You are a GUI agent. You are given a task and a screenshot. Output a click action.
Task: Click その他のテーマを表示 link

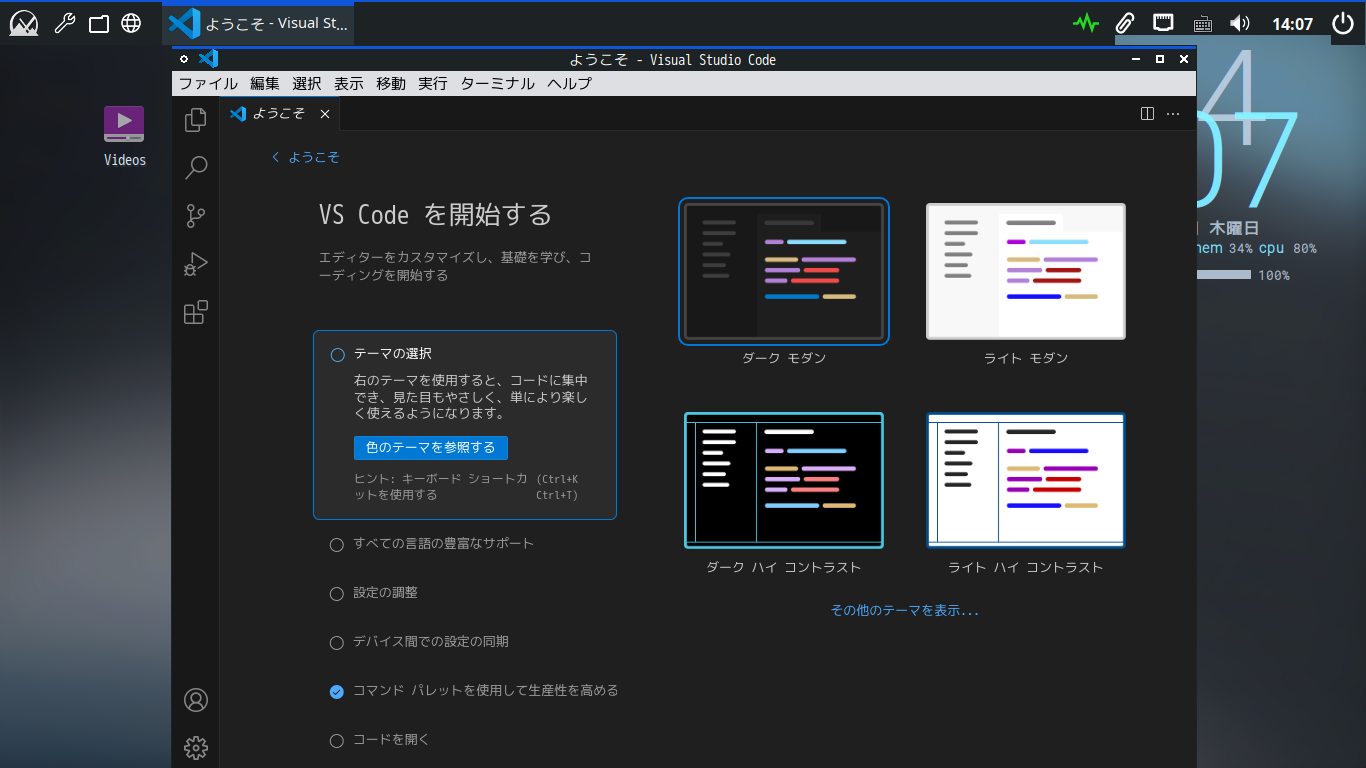coord(905,610)
